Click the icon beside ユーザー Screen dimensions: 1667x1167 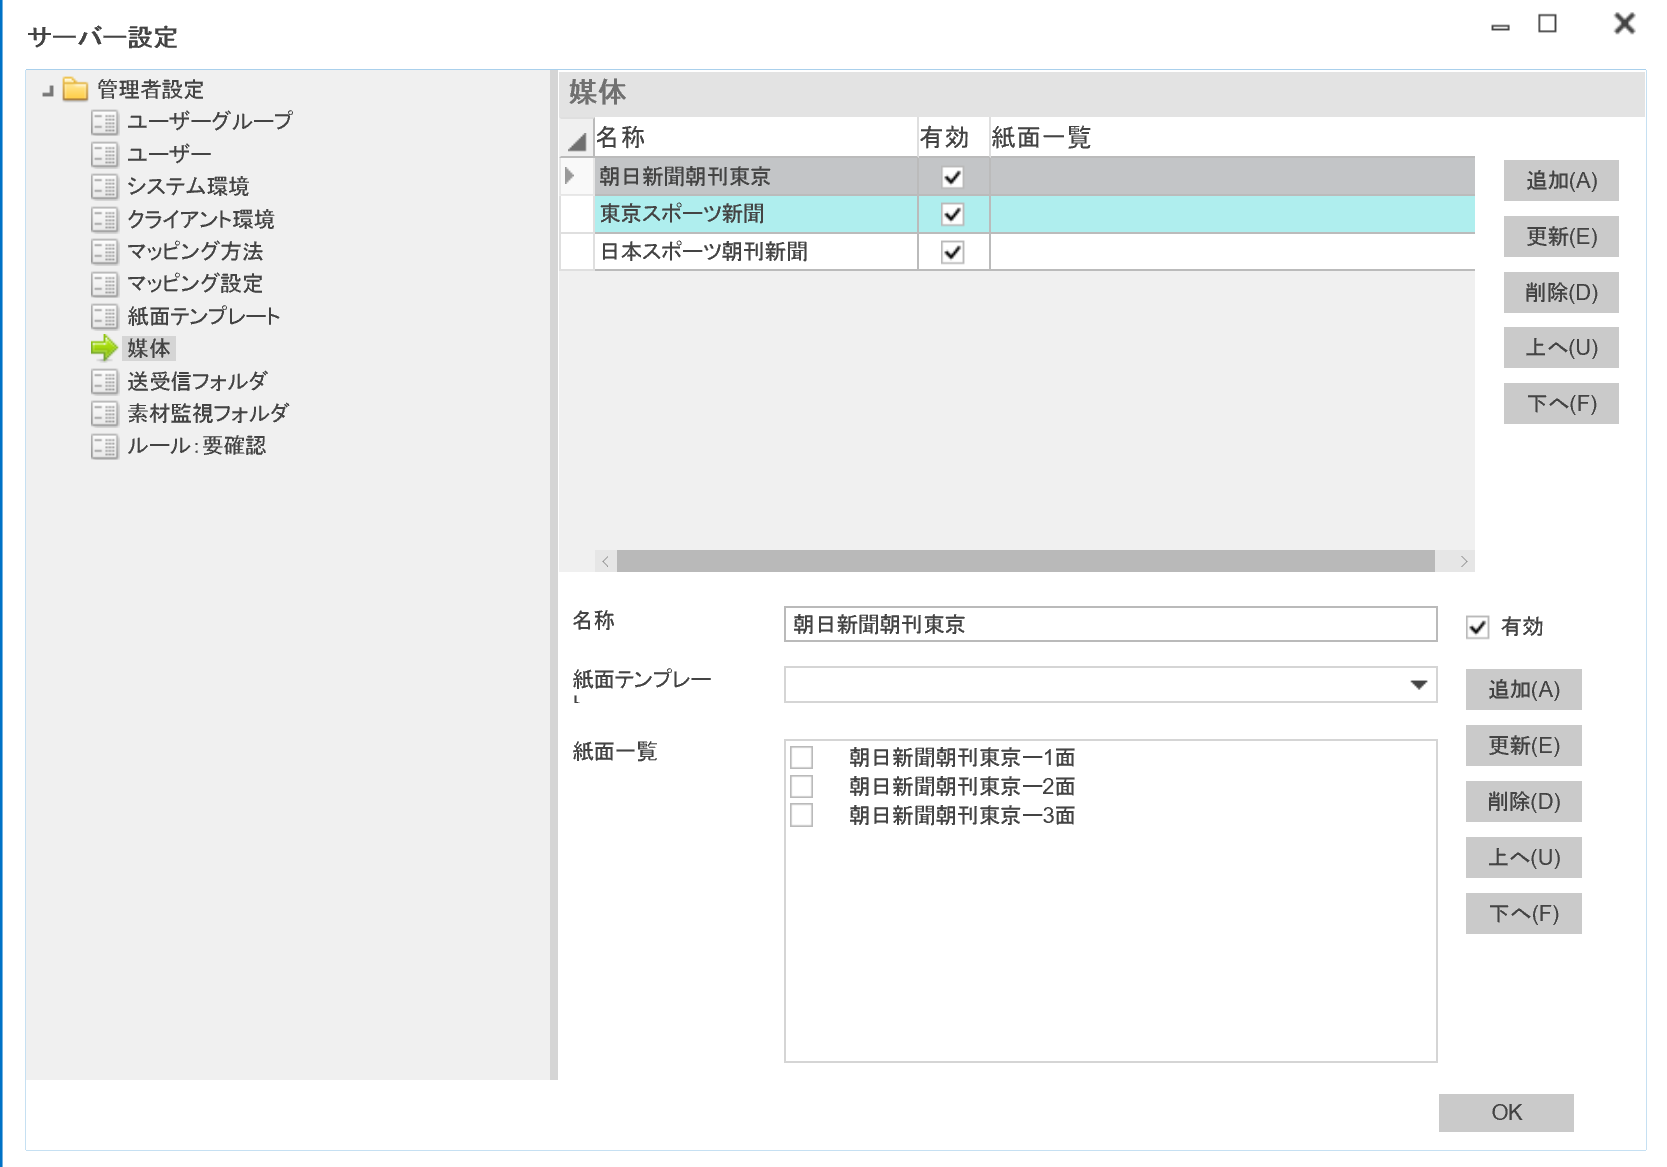click(x=105, y=154)
